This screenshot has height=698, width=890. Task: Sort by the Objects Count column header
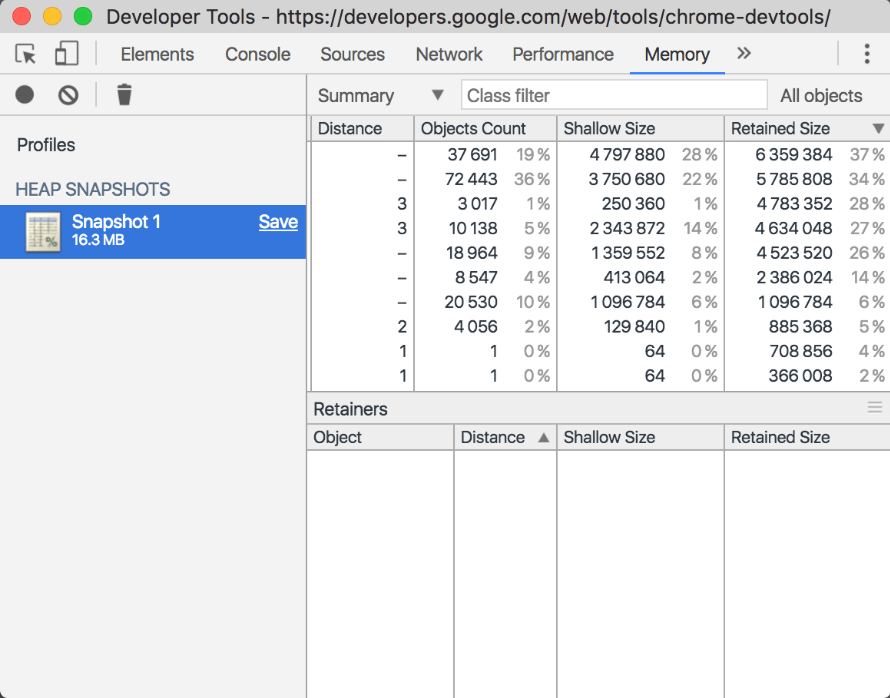[485, 129]
